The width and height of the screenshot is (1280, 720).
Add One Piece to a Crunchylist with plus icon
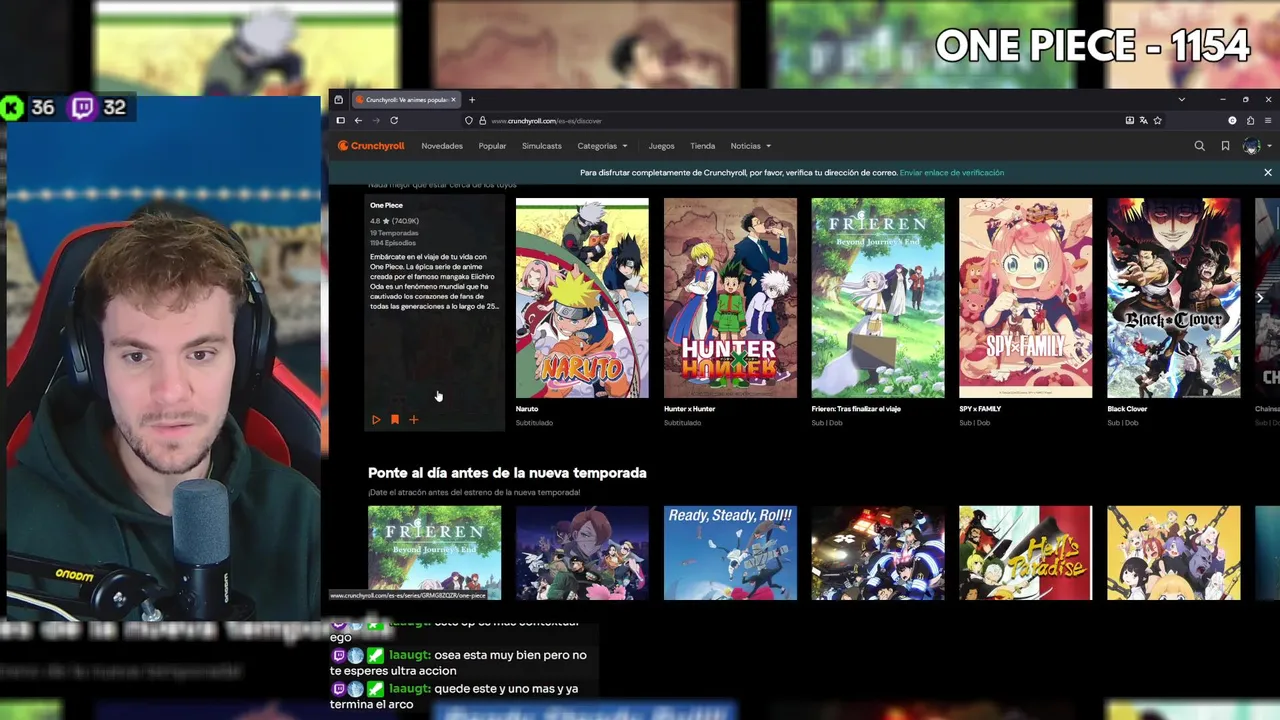[x=414, y=420]
